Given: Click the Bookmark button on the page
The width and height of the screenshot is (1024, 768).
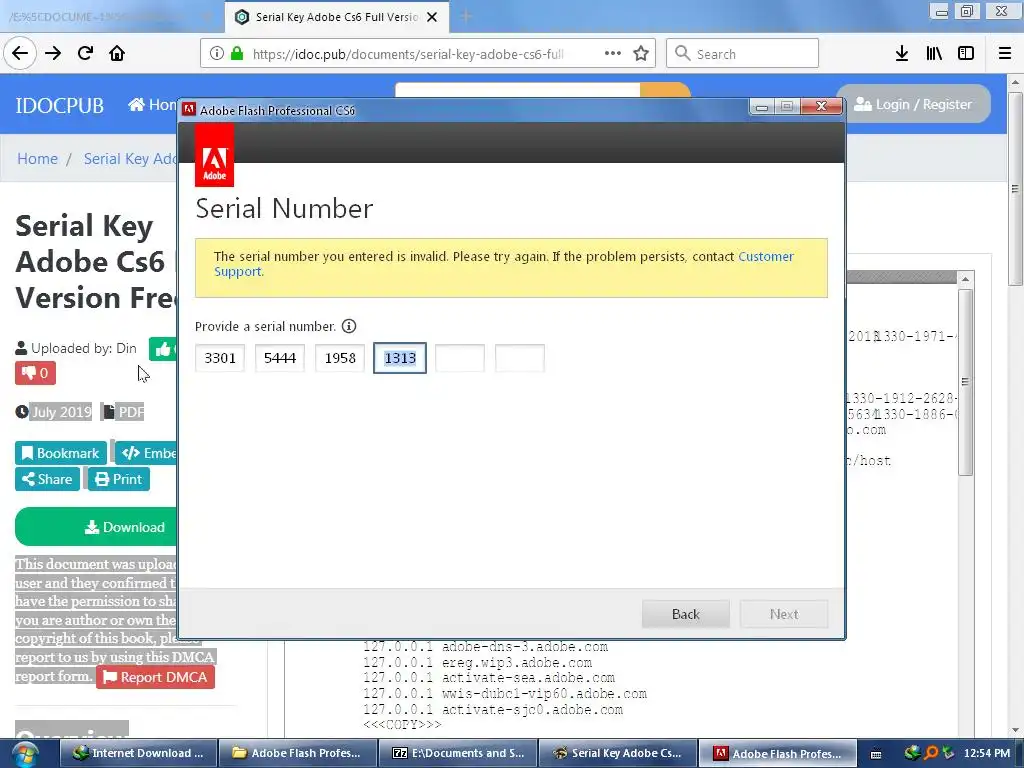Looking at the screenshot, I should pos(61,453).
